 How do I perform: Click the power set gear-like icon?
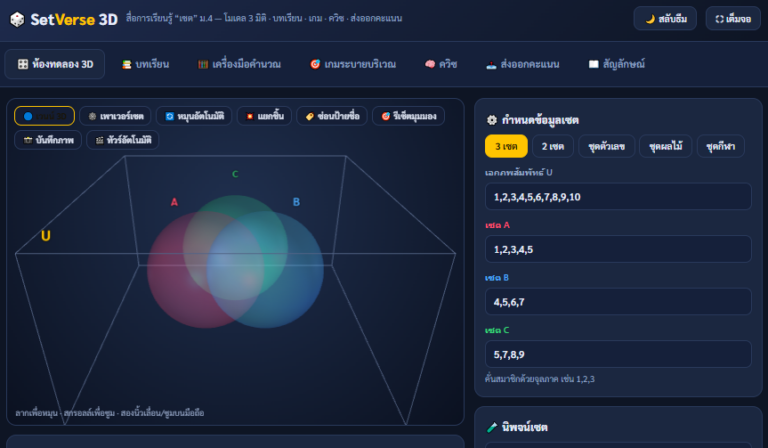(x=92, y=116)
